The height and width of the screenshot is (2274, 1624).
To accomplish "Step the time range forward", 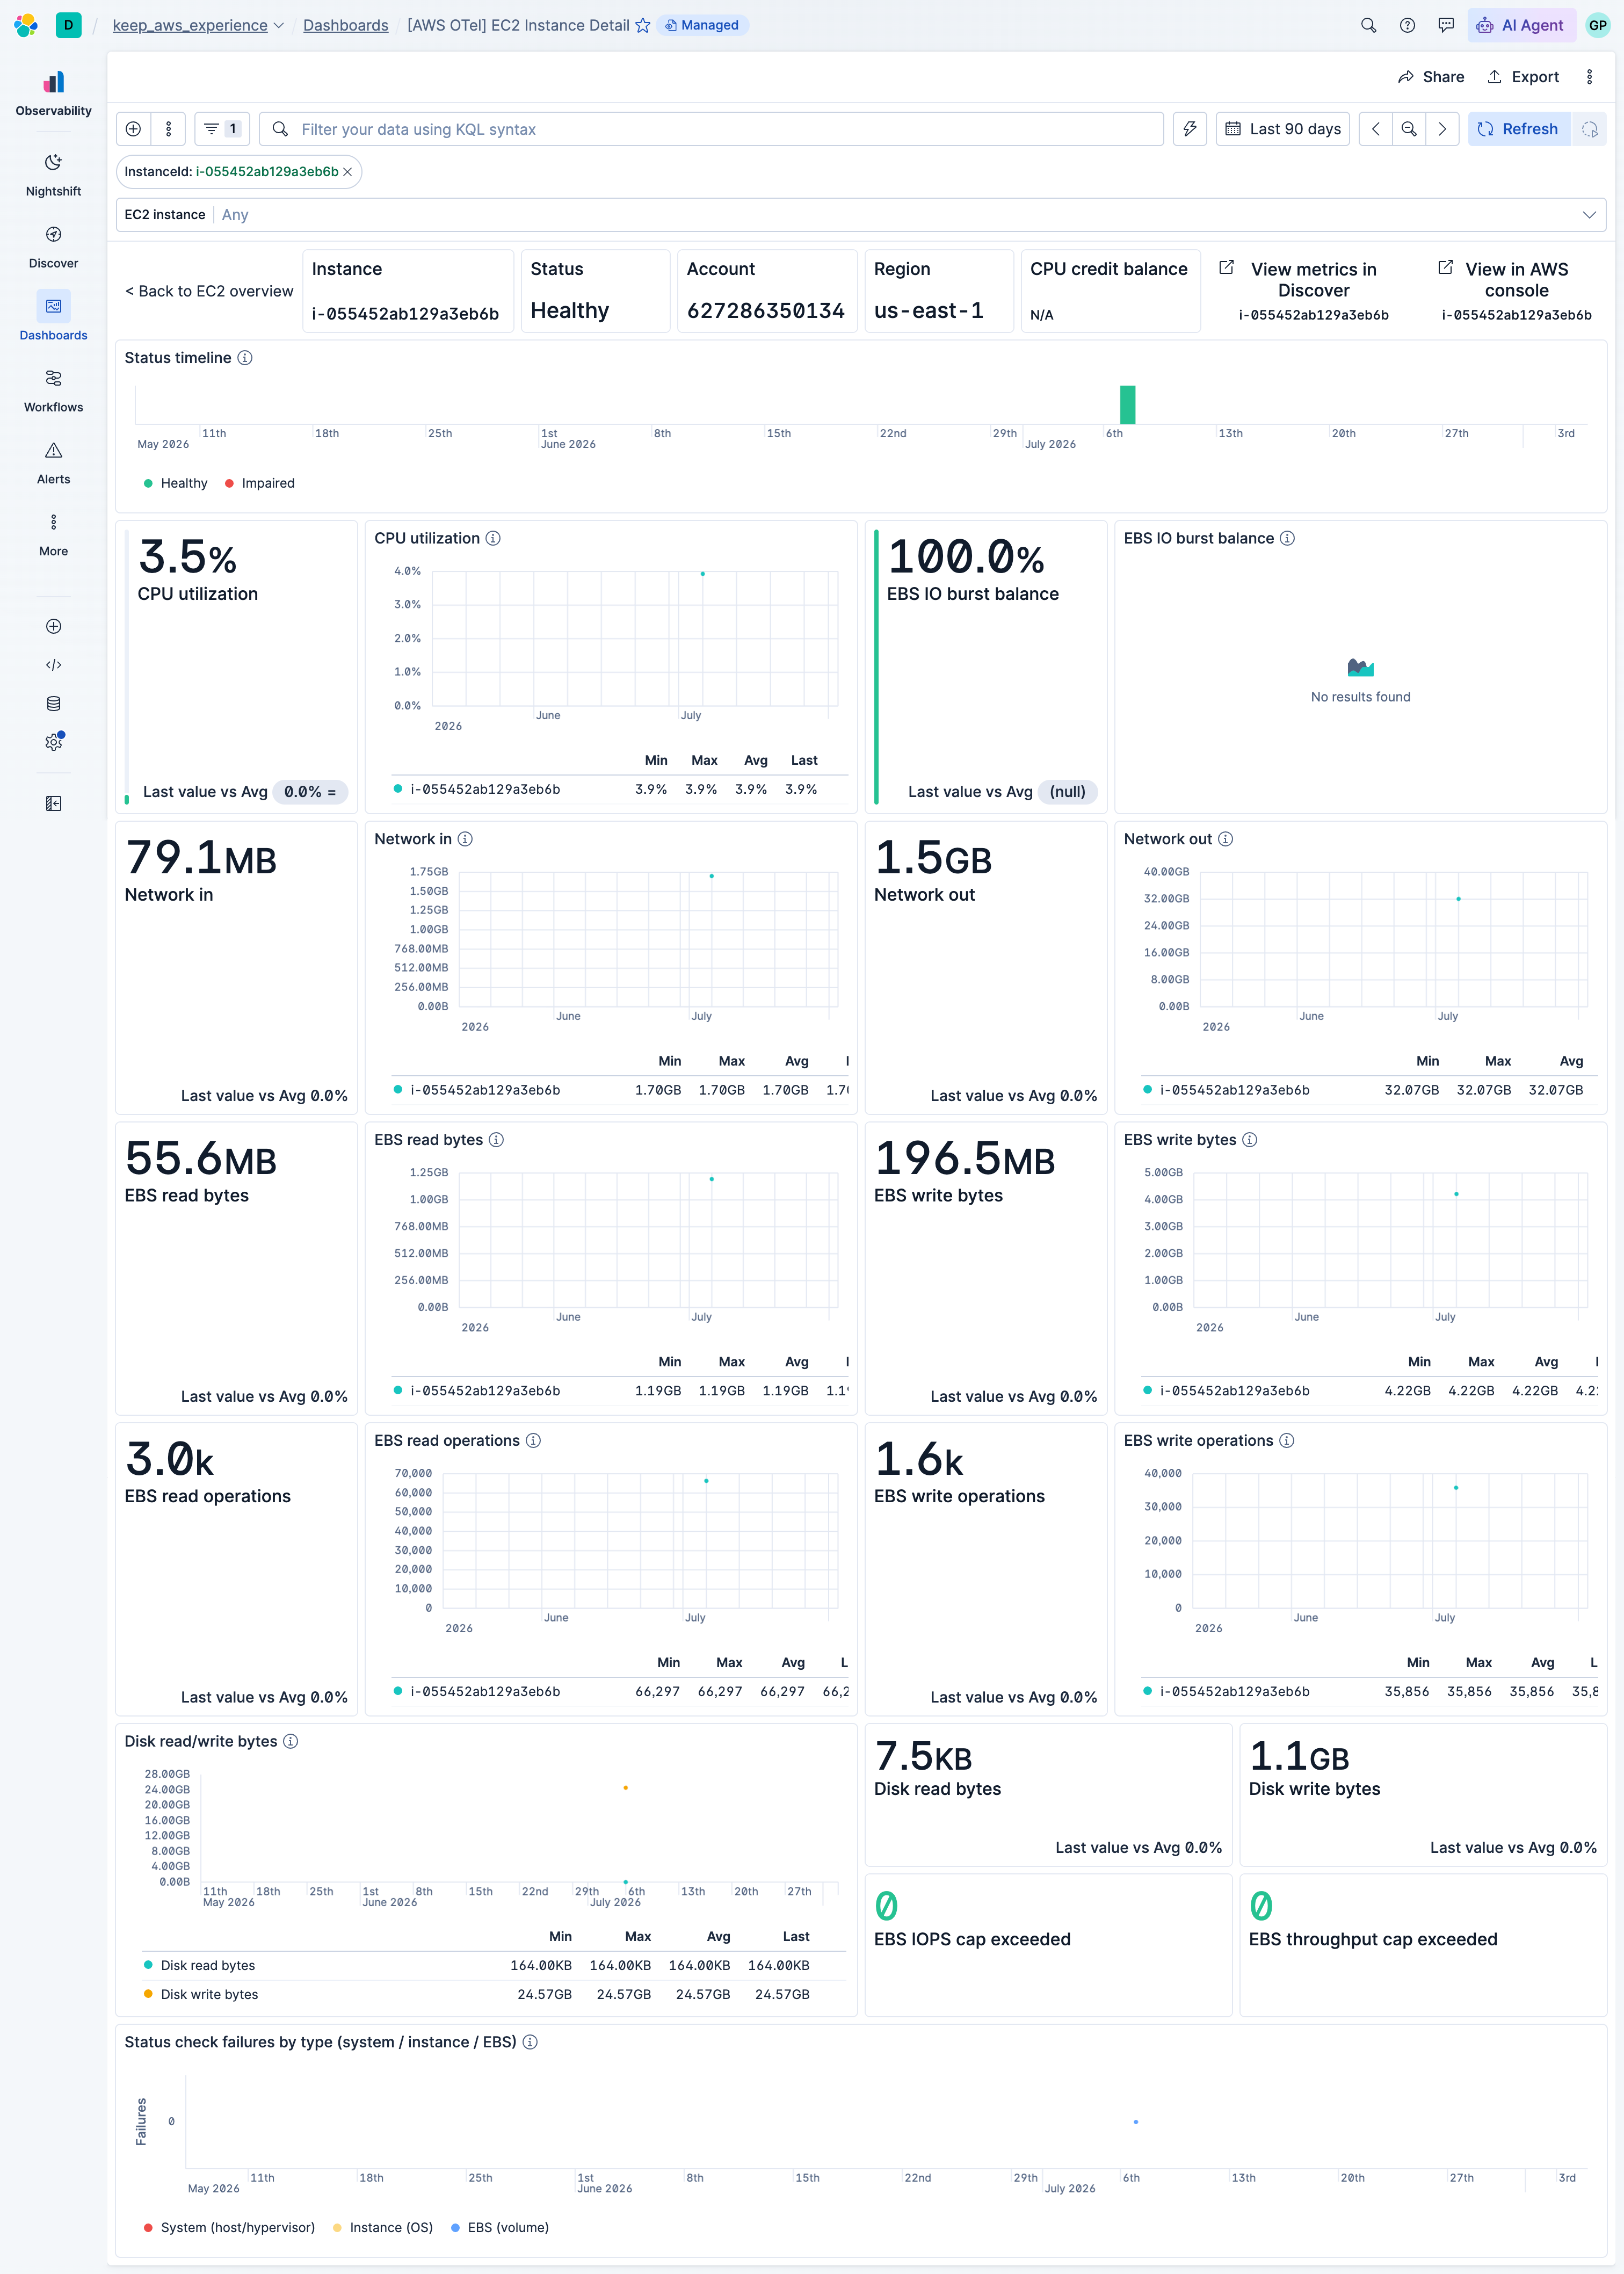I will pos(1442,129).
